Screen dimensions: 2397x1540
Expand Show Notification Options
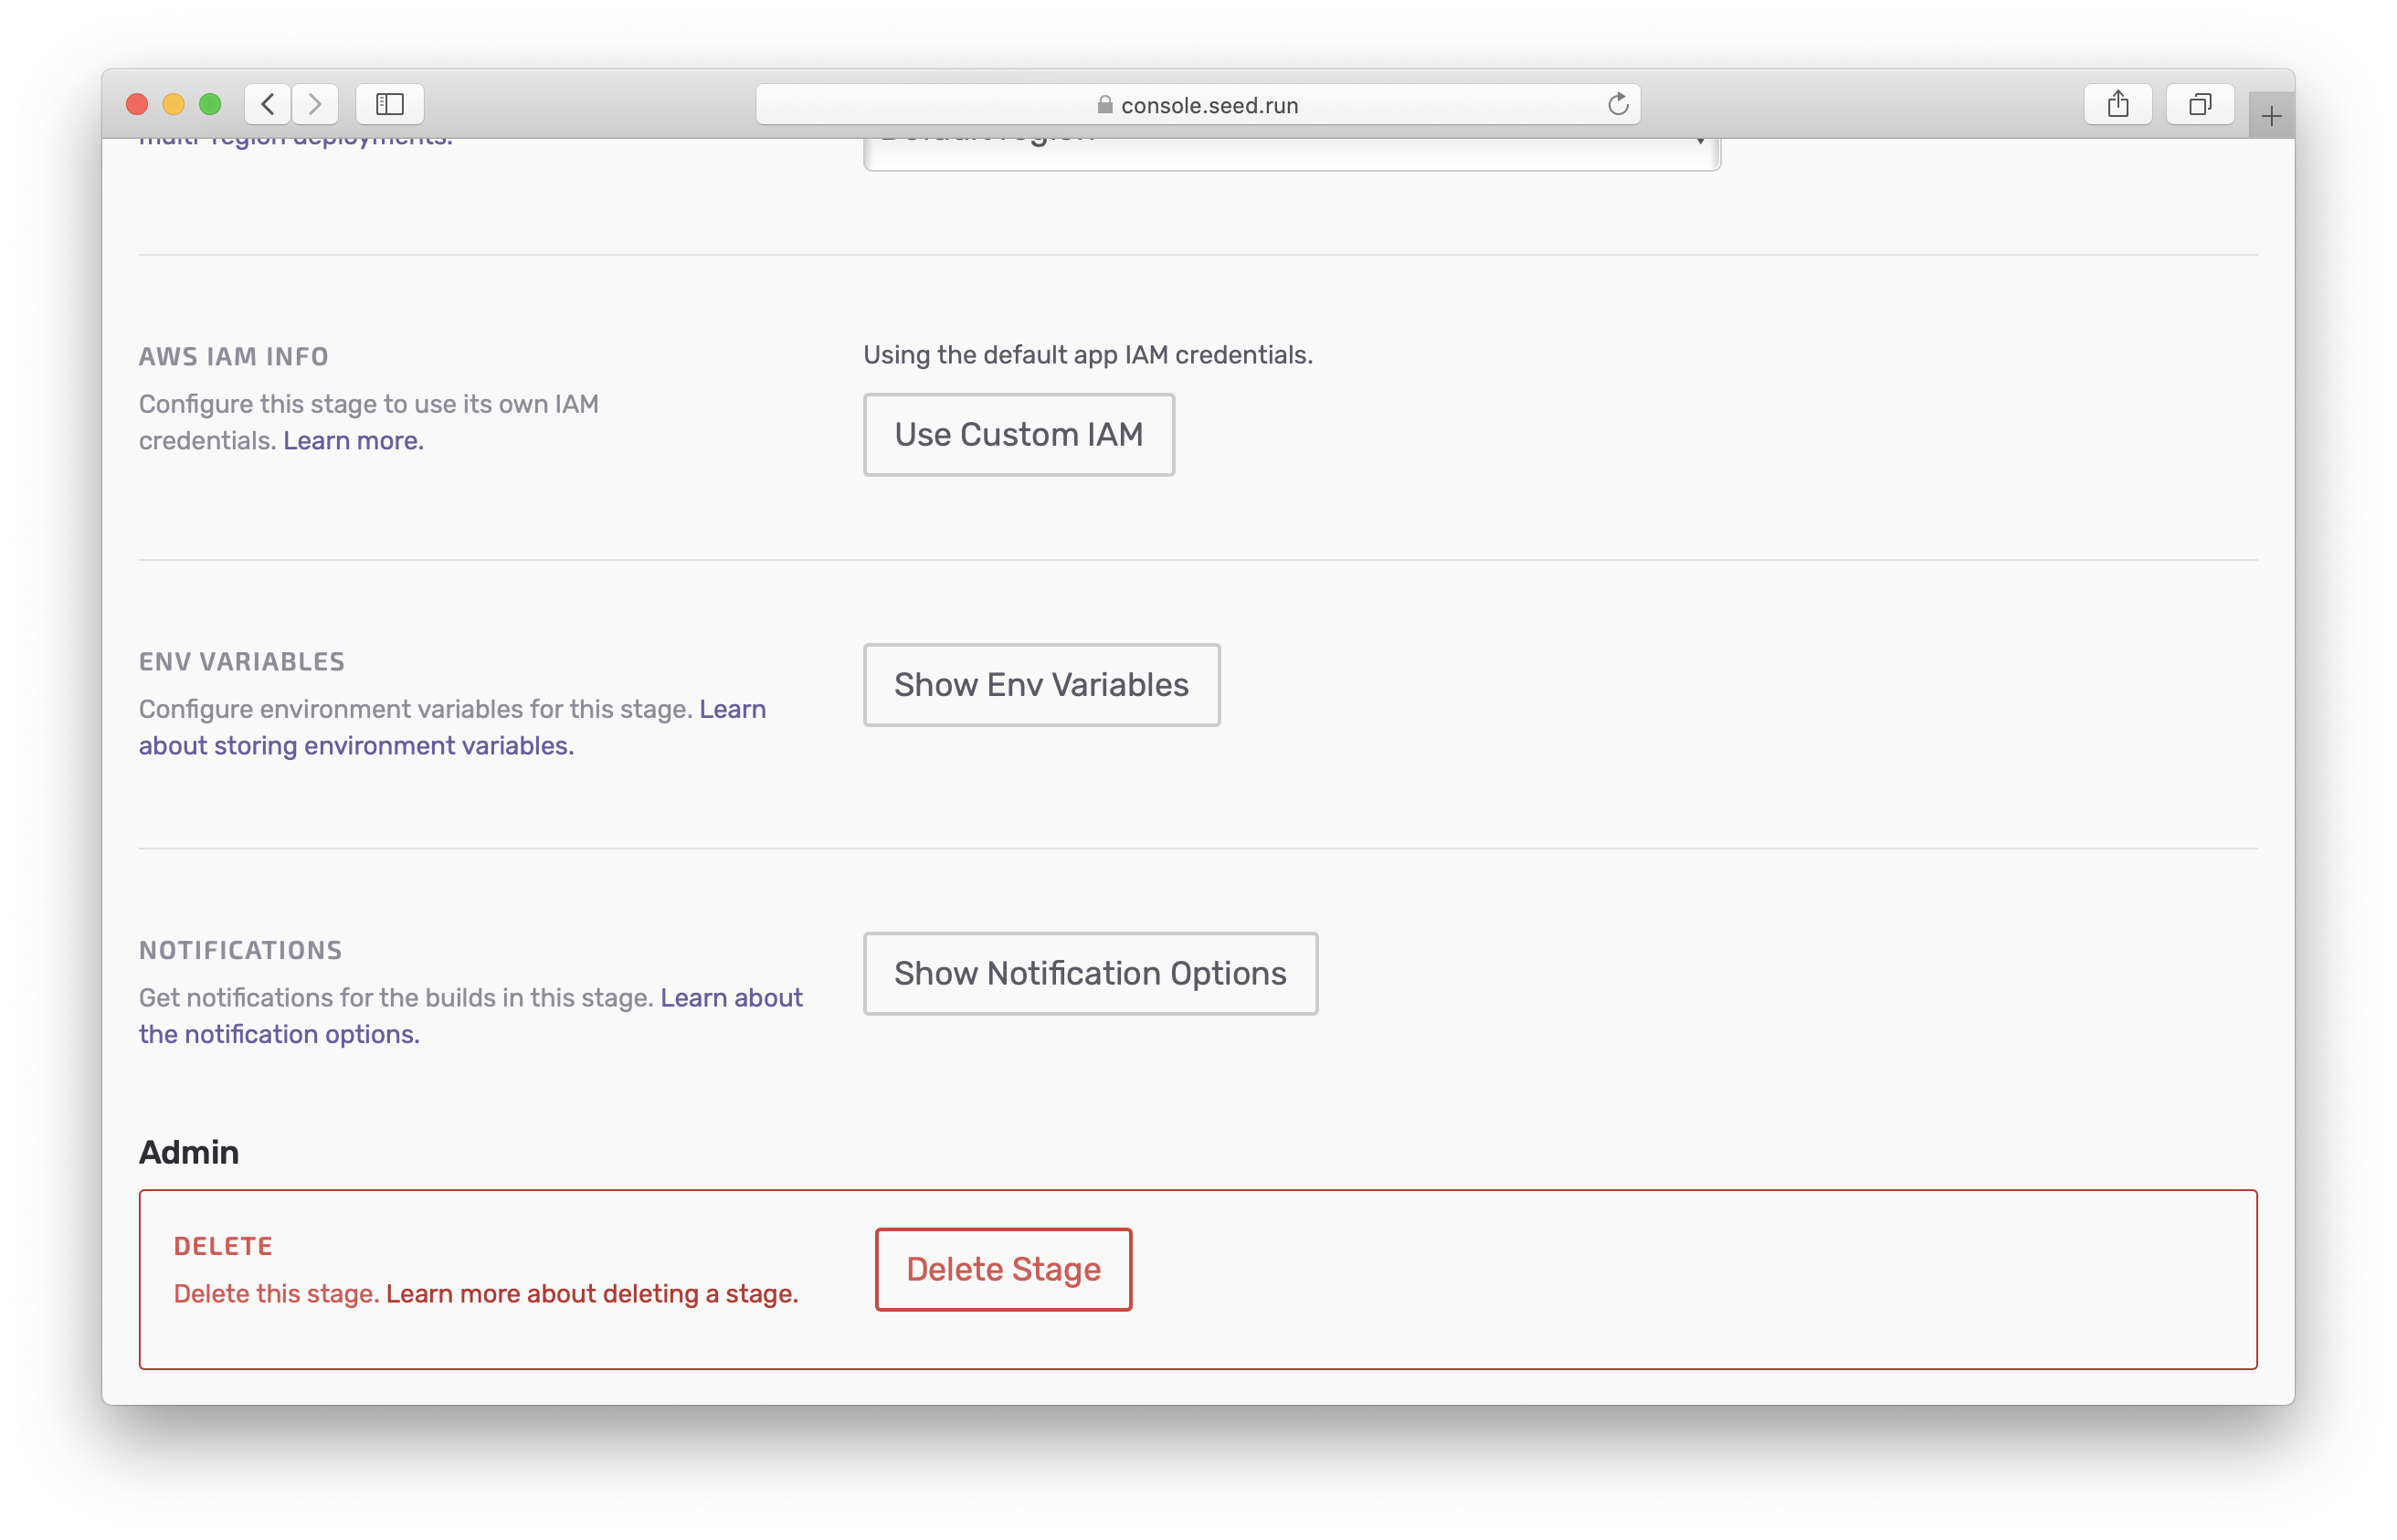[1089, 974]
